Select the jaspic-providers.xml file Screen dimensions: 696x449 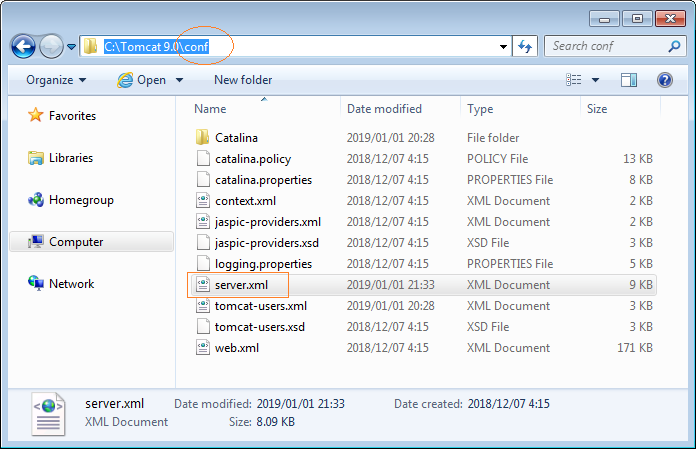(268, 222)
